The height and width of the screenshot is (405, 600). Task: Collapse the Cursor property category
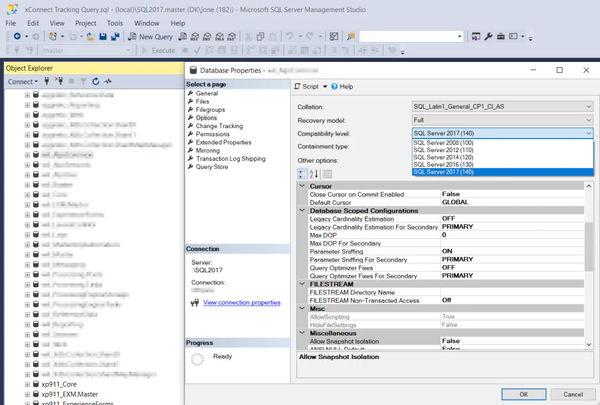point(302,186)
